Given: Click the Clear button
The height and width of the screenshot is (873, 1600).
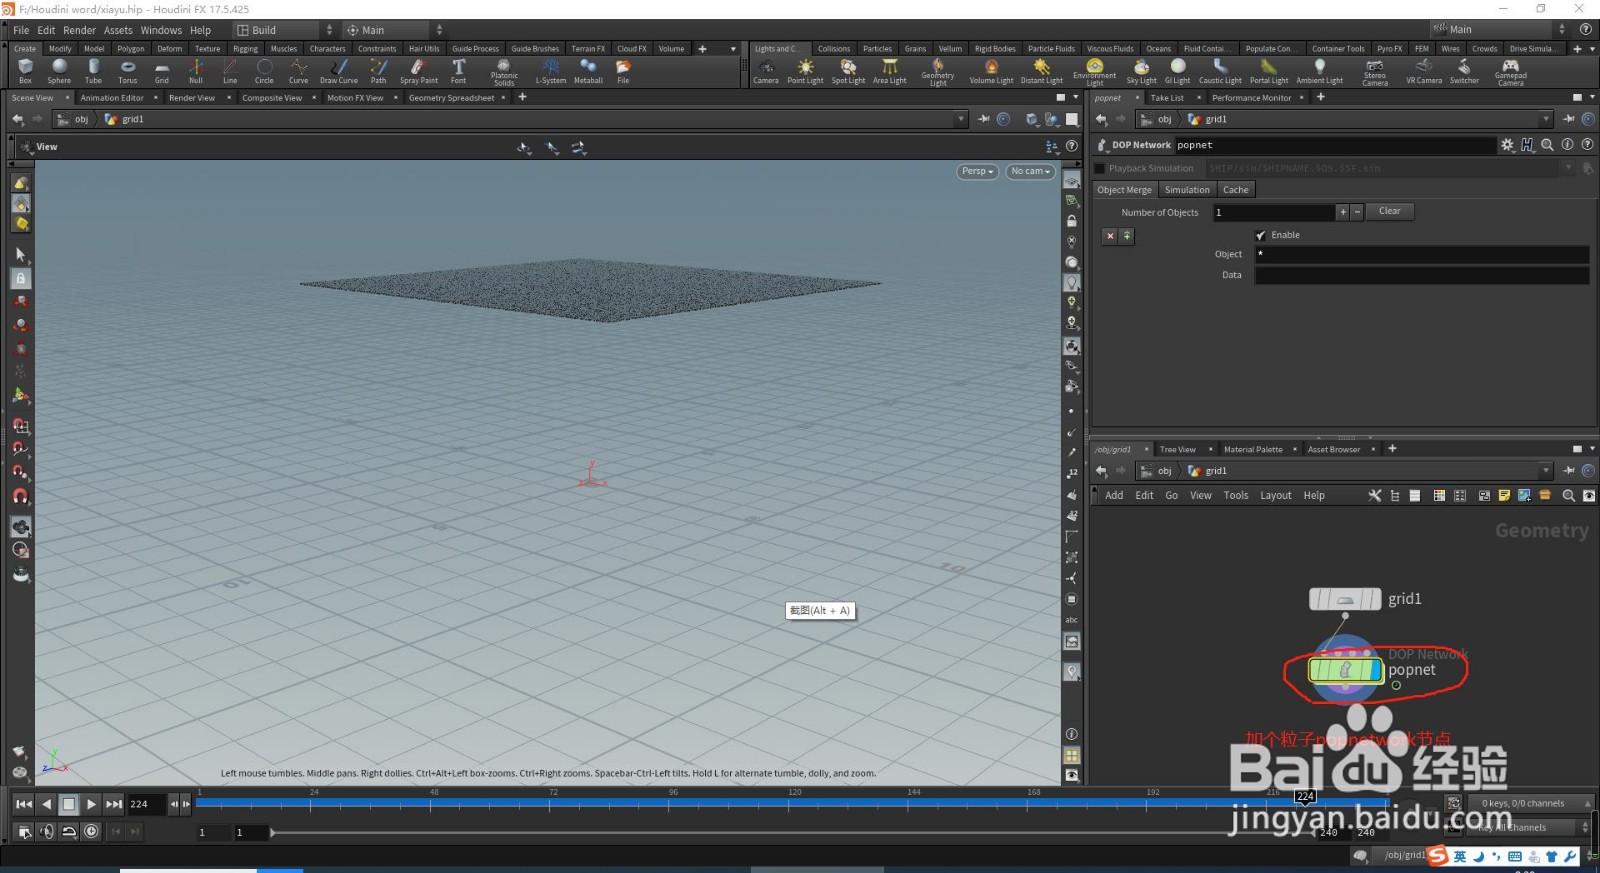Looking at the screenshot, I should [x=1390, y=211].
